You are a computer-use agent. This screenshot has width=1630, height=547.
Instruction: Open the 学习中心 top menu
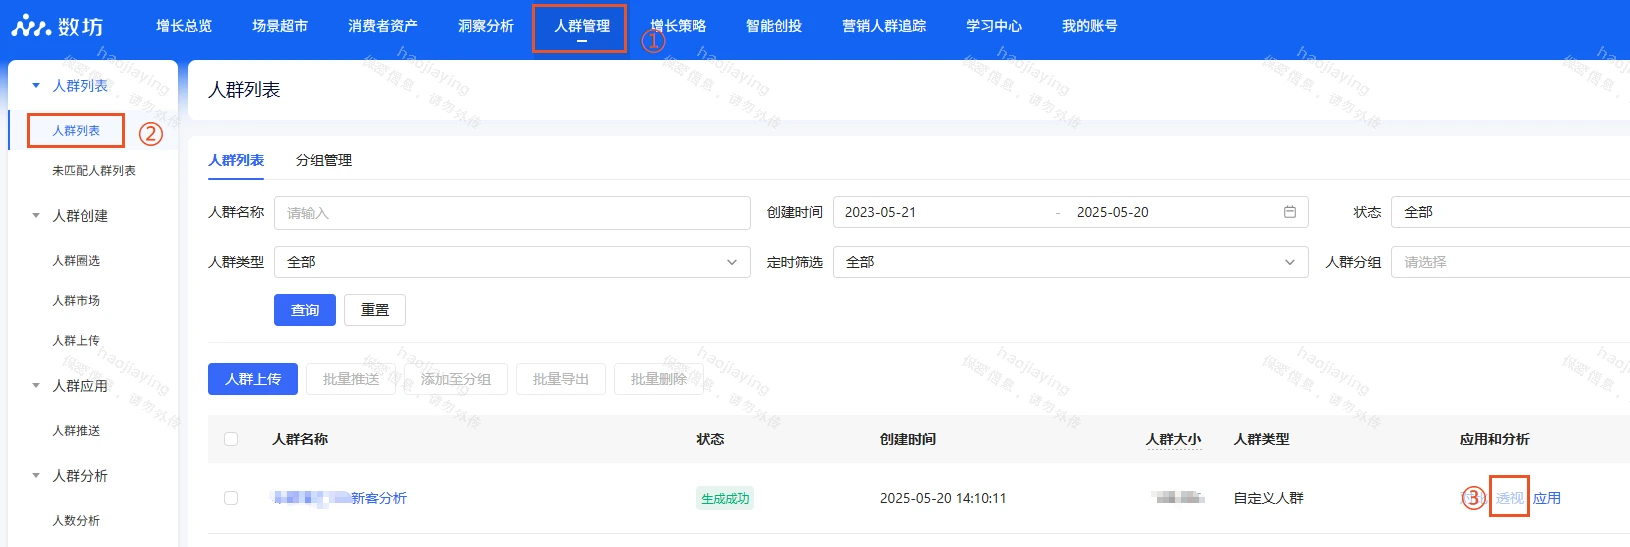[x=994, y=26]
